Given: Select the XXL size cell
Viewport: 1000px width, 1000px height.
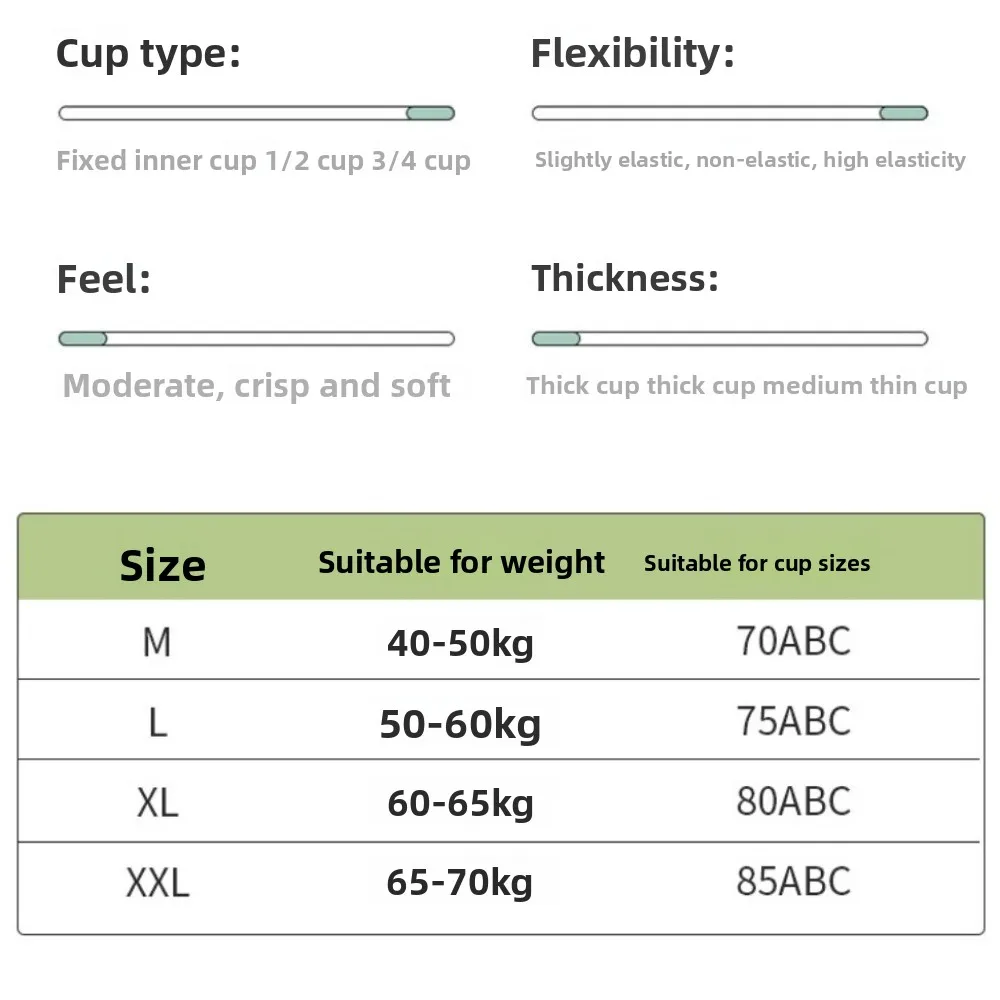Looking at the screenshot, I should [157, 883].
